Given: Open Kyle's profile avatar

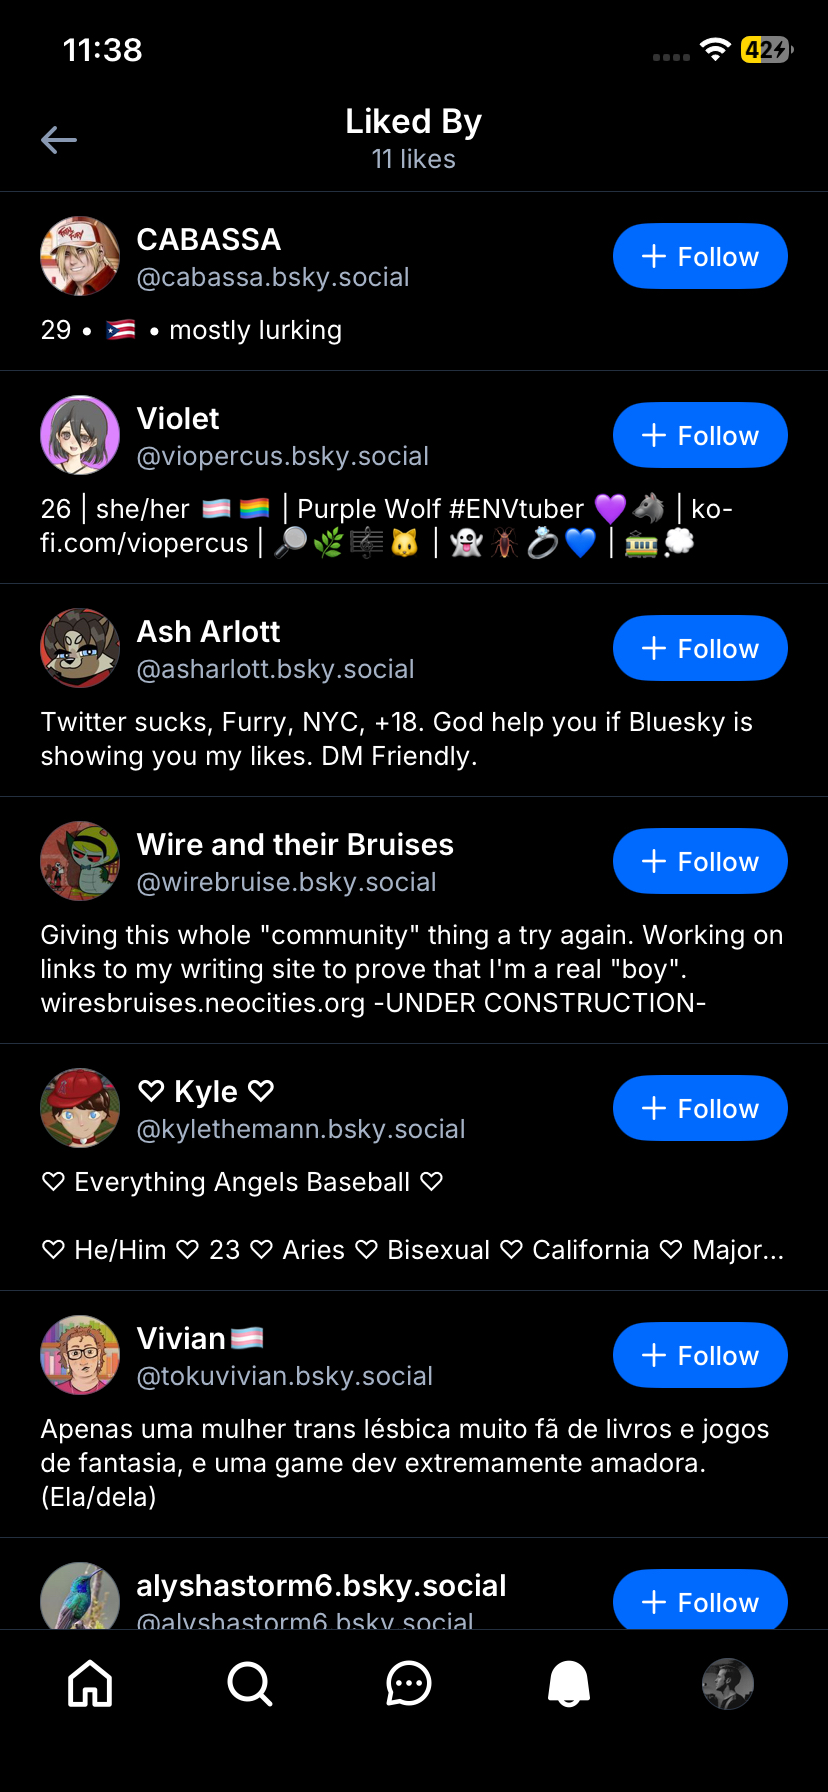Looking at the screenshot, I should 80,1109.
